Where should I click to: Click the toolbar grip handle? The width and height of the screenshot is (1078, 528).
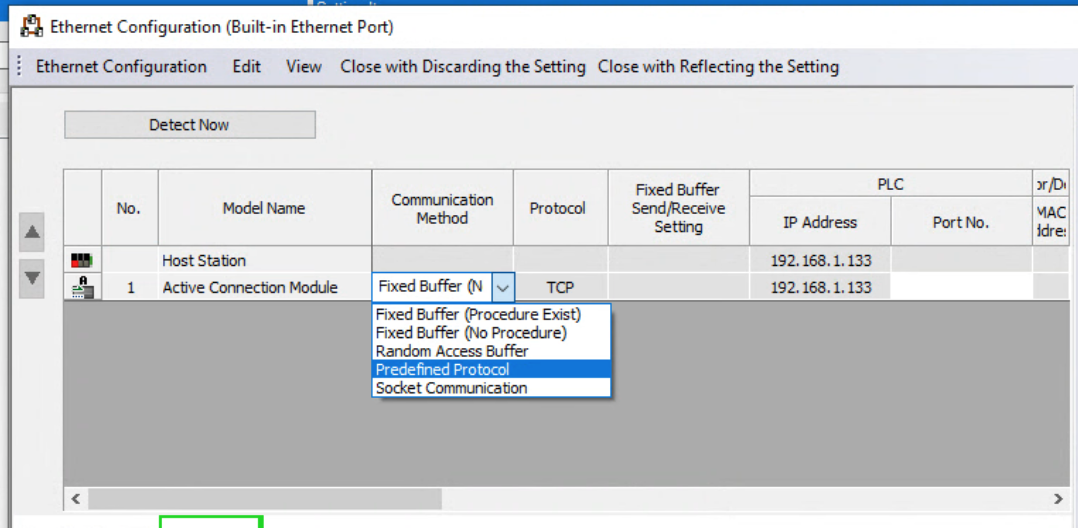tap(19, 67)
